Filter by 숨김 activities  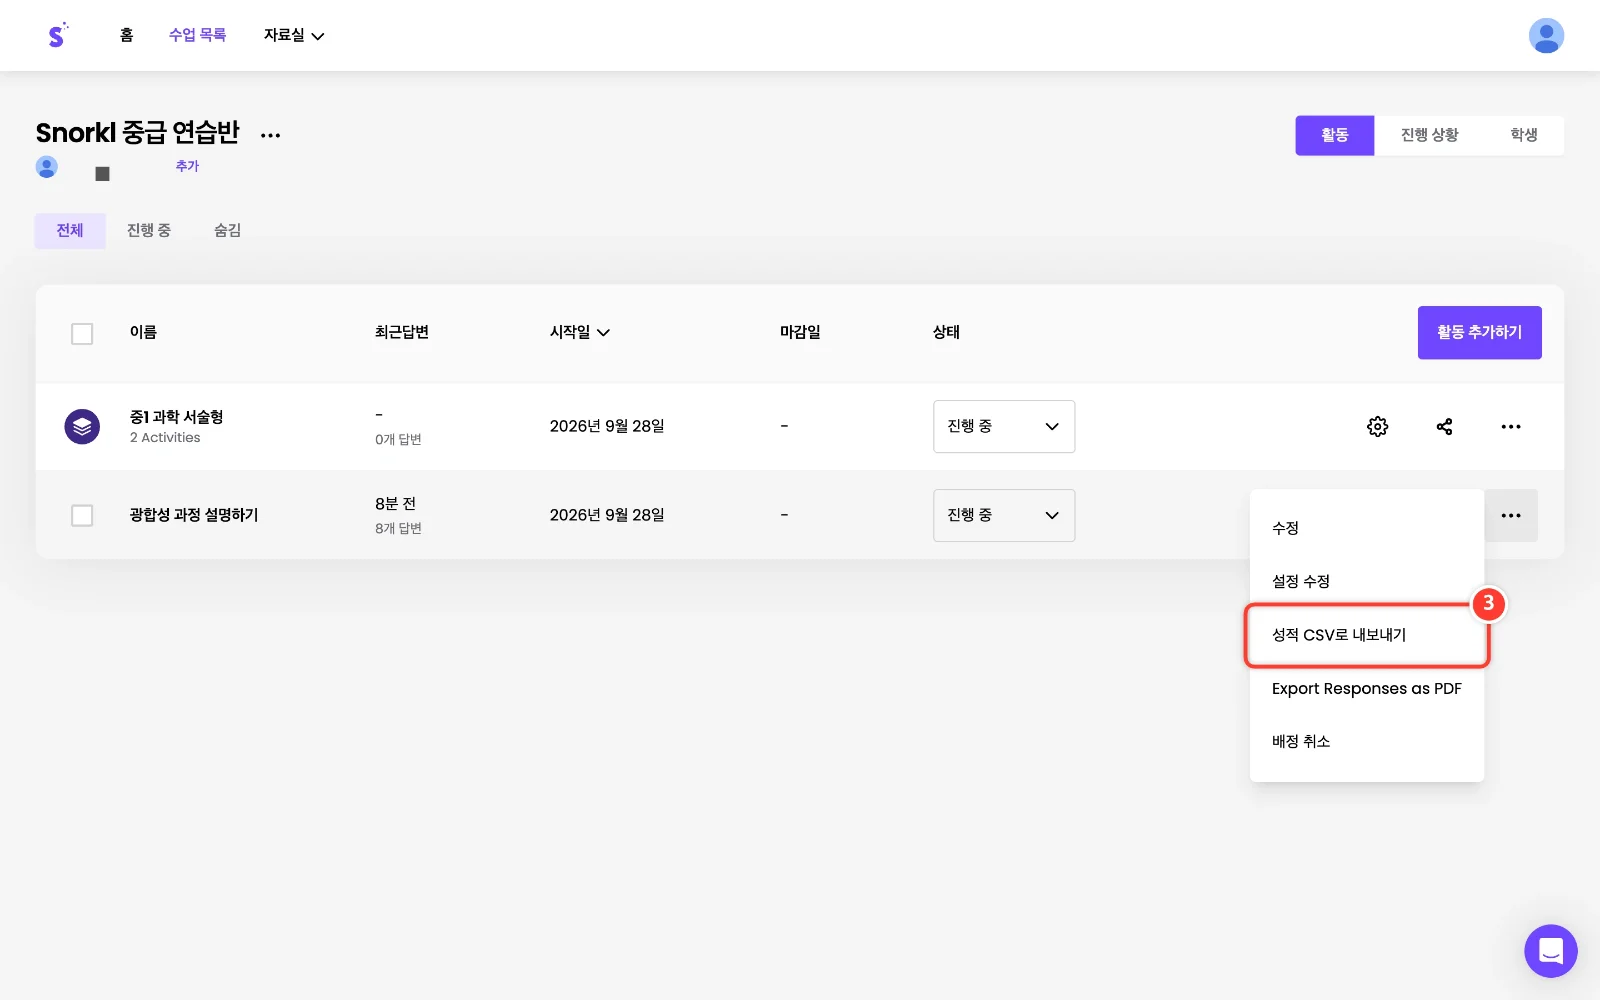pos(227,231)
